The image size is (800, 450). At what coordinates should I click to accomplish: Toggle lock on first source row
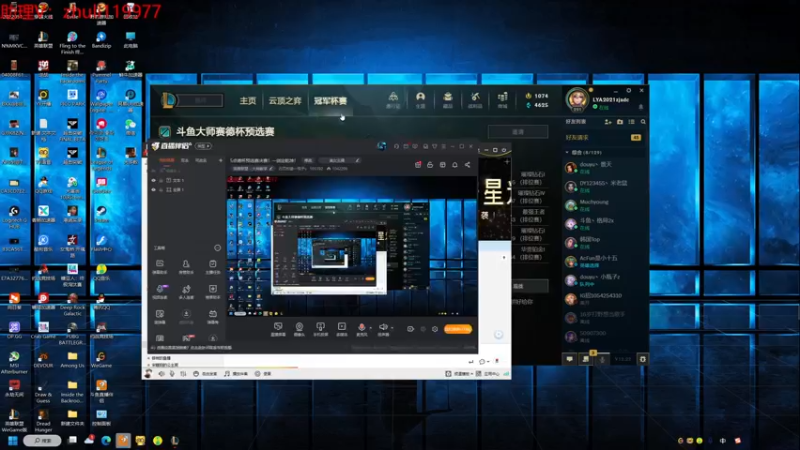pos(161,180)
